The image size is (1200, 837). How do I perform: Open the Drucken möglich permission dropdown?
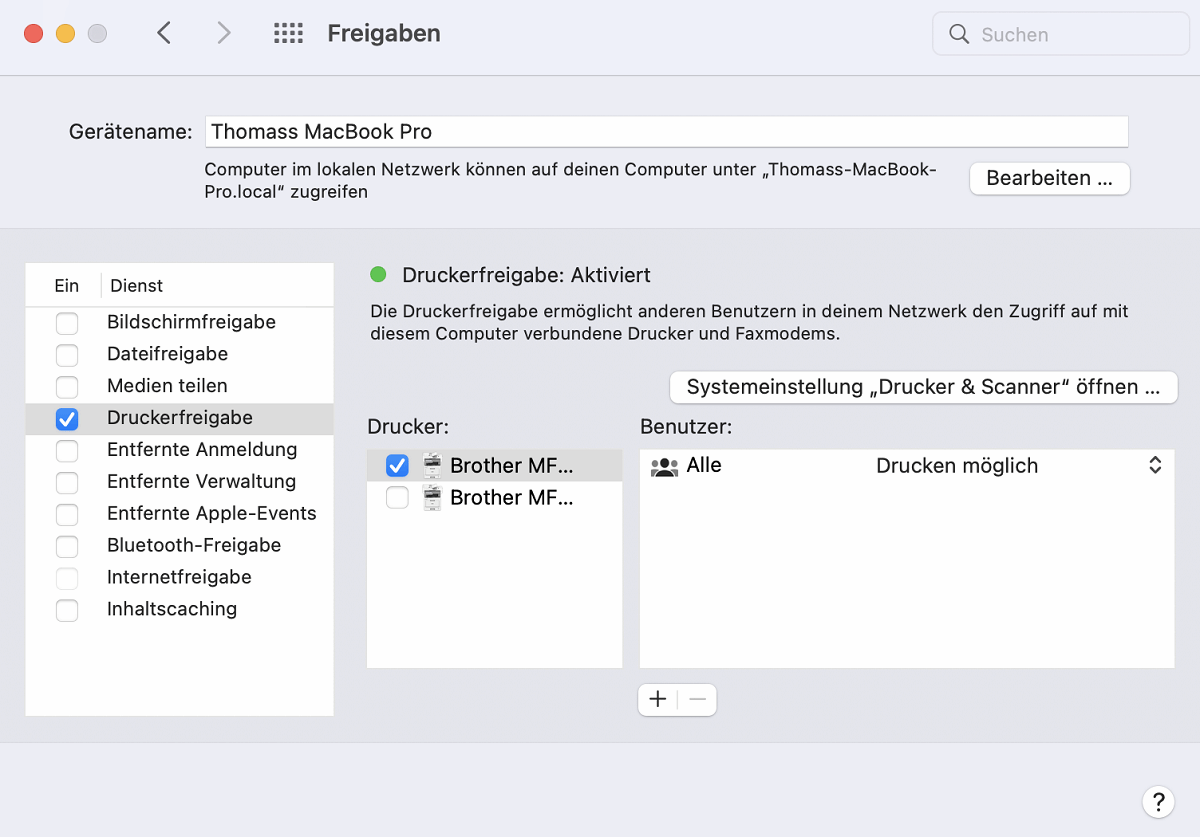[x=1155, y=465]
